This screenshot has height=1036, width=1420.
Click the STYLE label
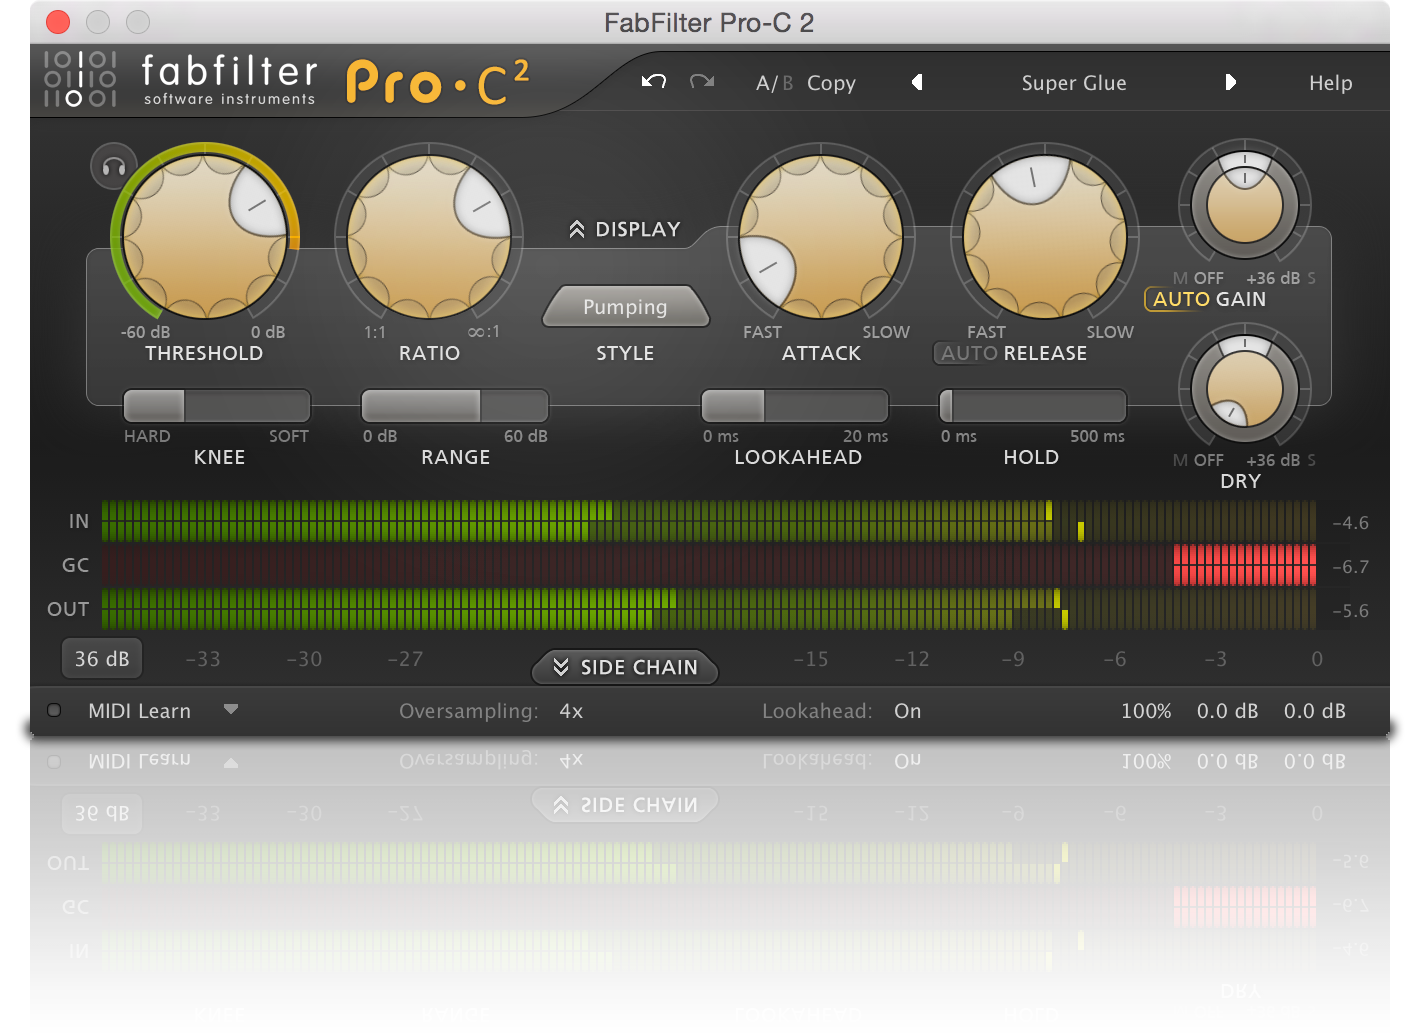625,353
